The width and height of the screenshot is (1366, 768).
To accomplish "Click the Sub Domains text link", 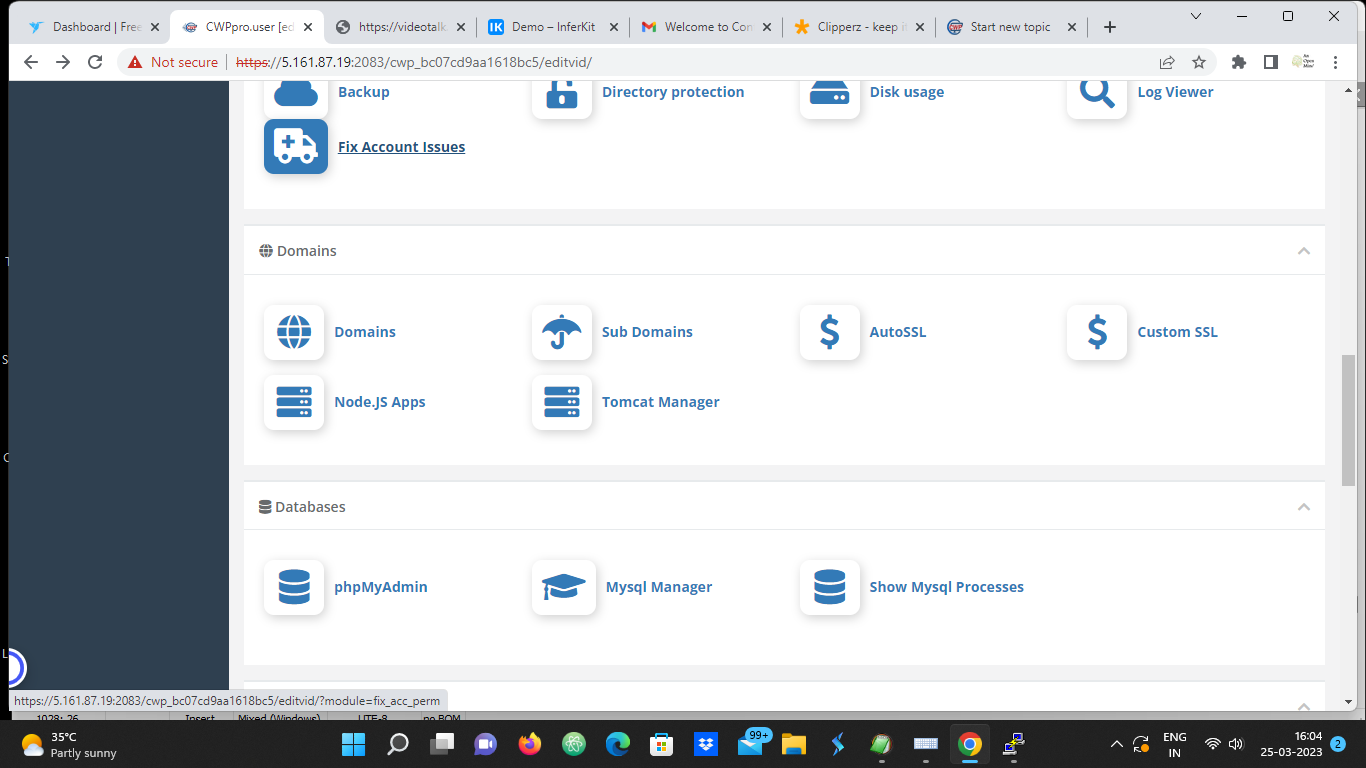I will coord(647,332).
